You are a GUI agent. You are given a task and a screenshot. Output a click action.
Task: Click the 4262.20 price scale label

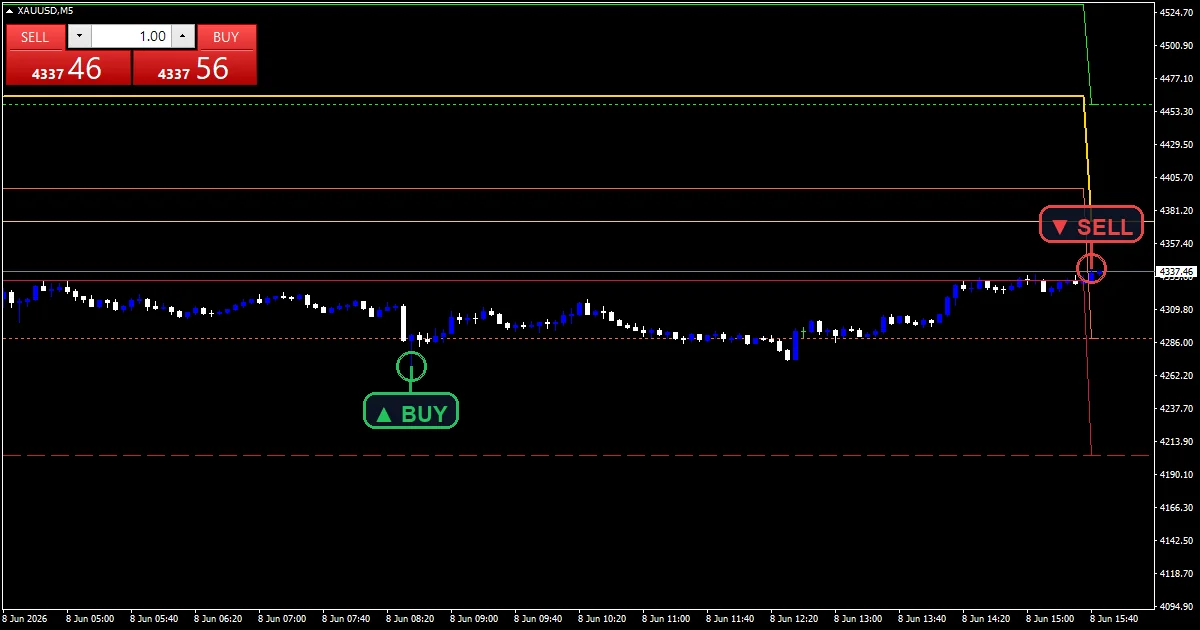1174,376
